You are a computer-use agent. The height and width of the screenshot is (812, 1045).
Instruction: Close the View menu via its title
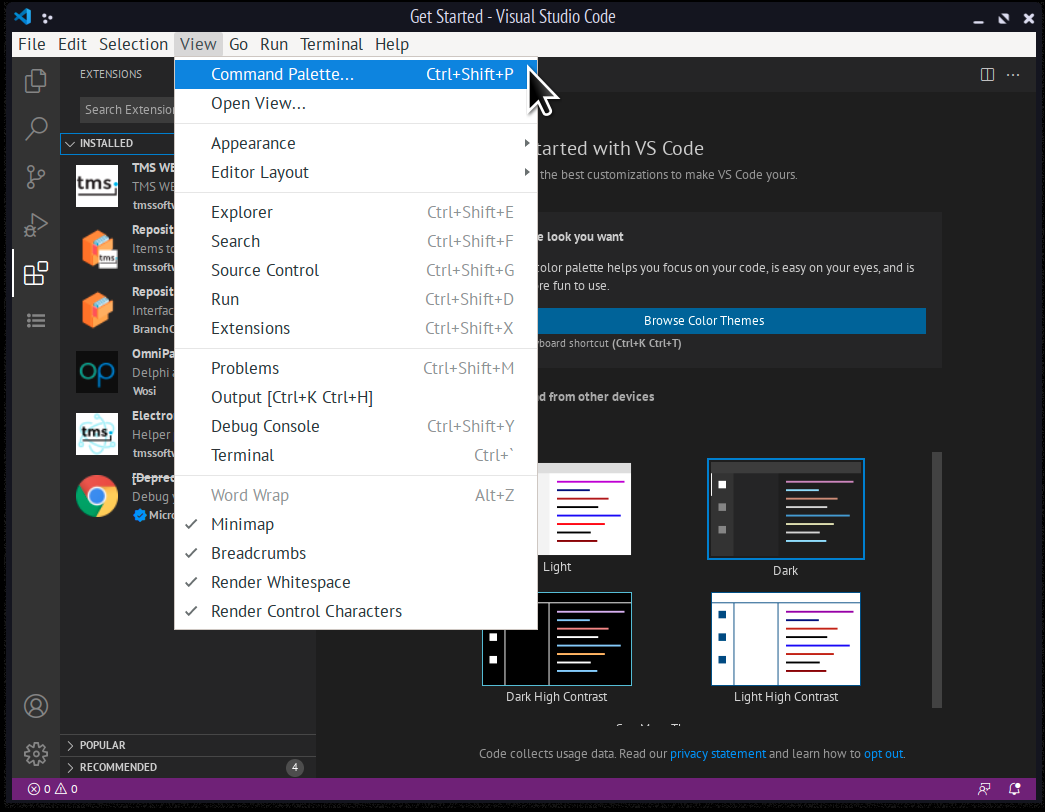point(198,44)
